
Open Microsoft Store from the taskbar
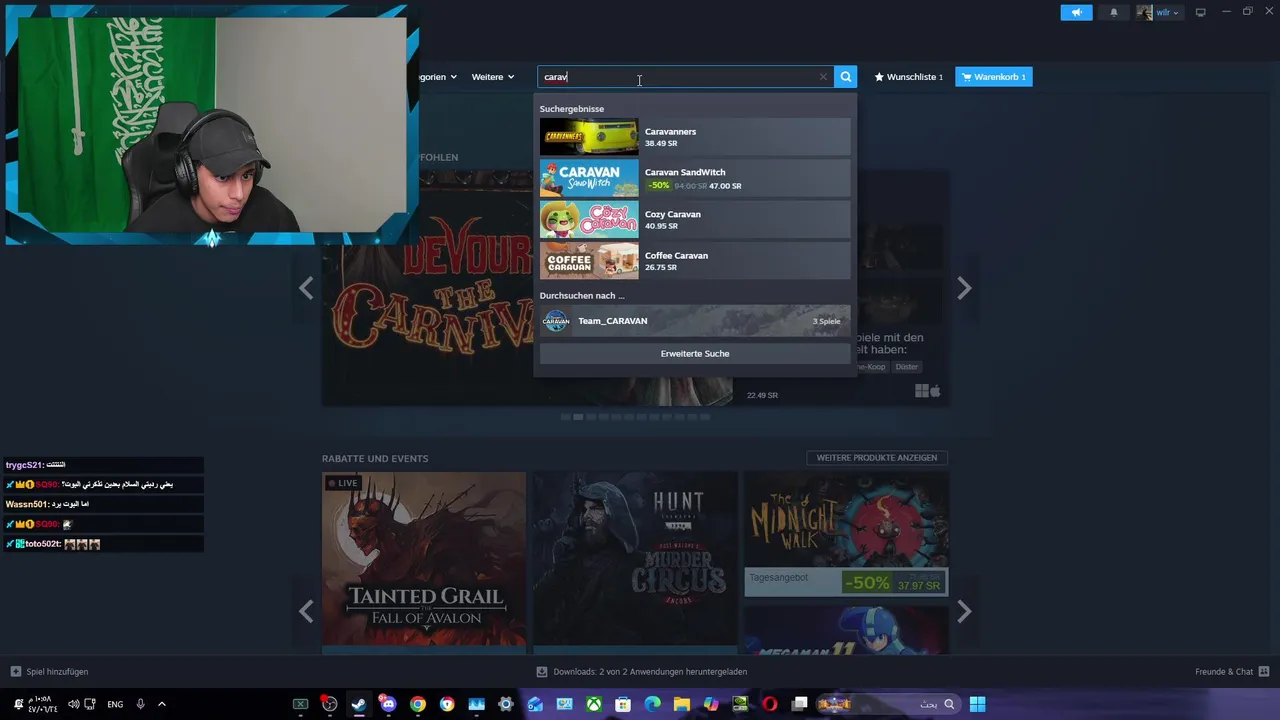pos(623,704)
